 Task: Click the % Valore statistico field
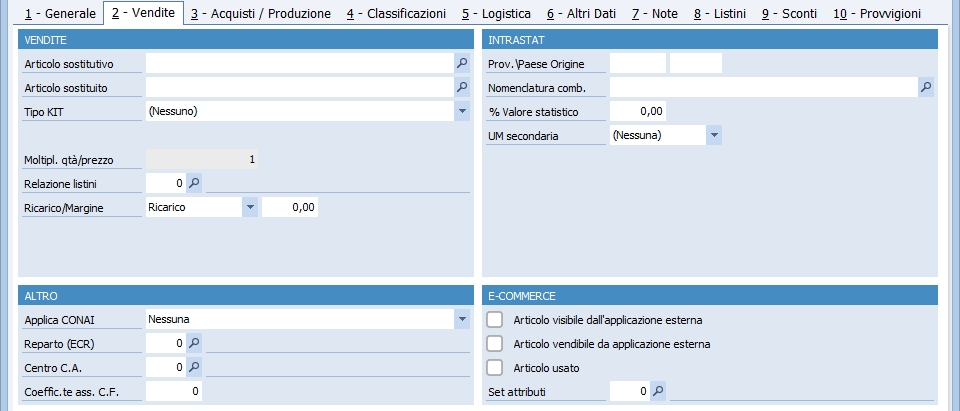pyautogui.click(x=638, y=111)
